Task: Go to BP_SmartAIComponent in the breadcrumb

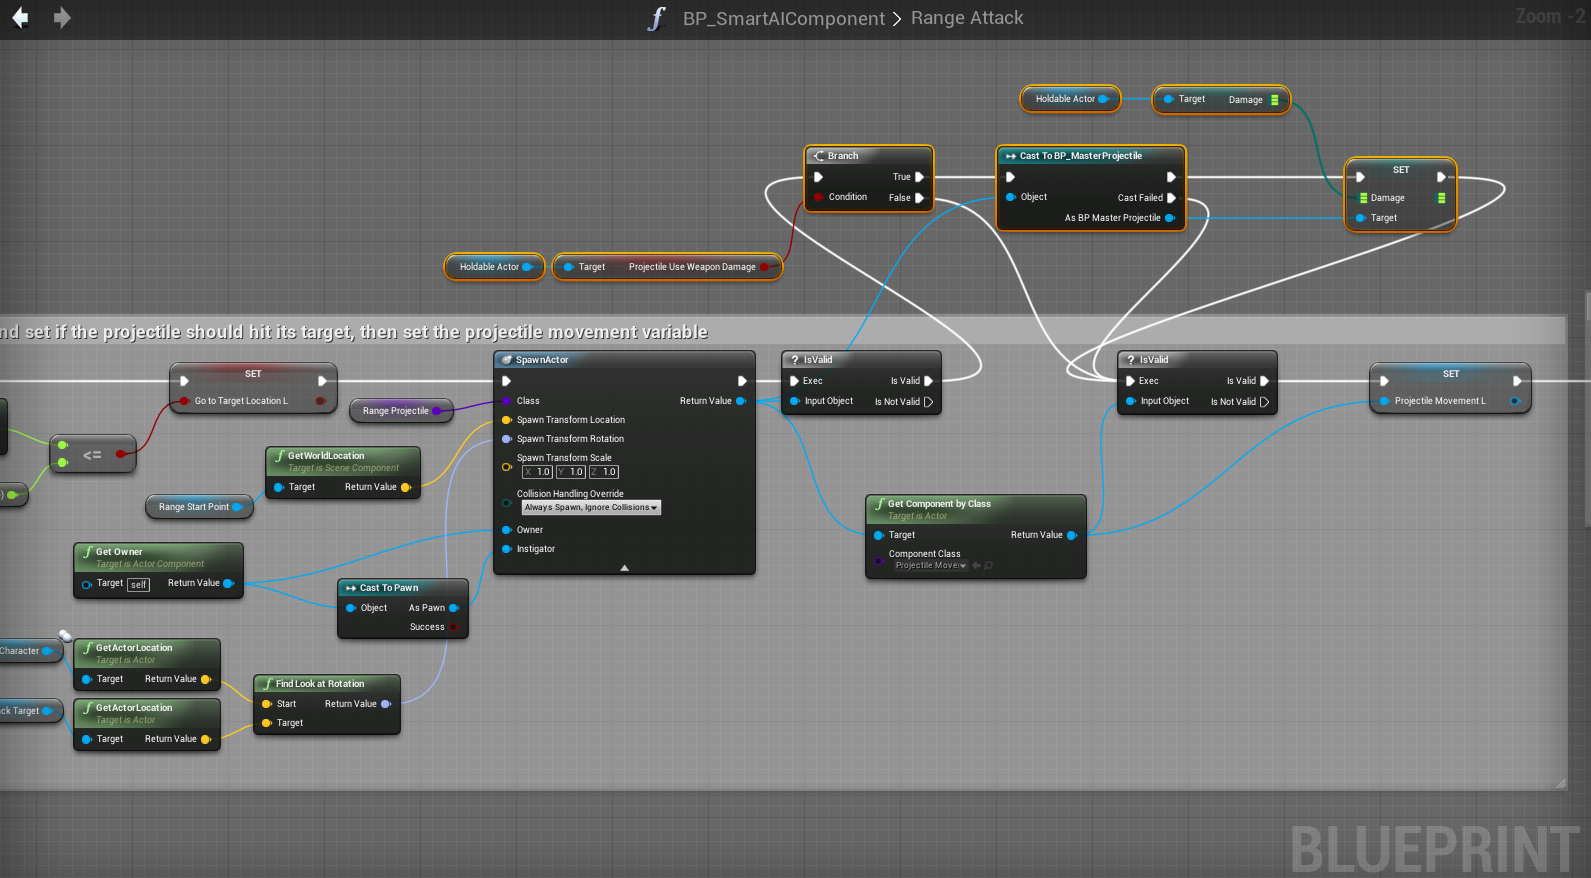Action: click(x=783, y=19)
